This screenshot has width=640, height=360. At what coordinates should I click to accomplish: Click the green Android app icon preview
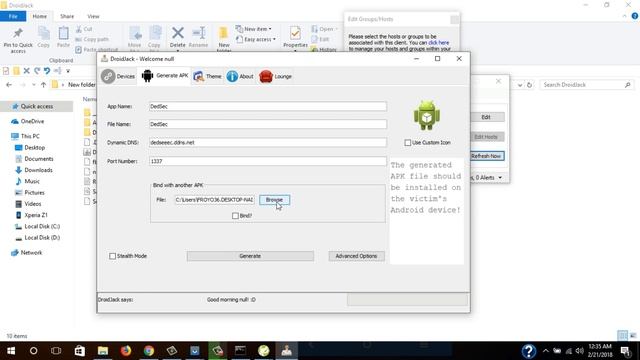427,116
